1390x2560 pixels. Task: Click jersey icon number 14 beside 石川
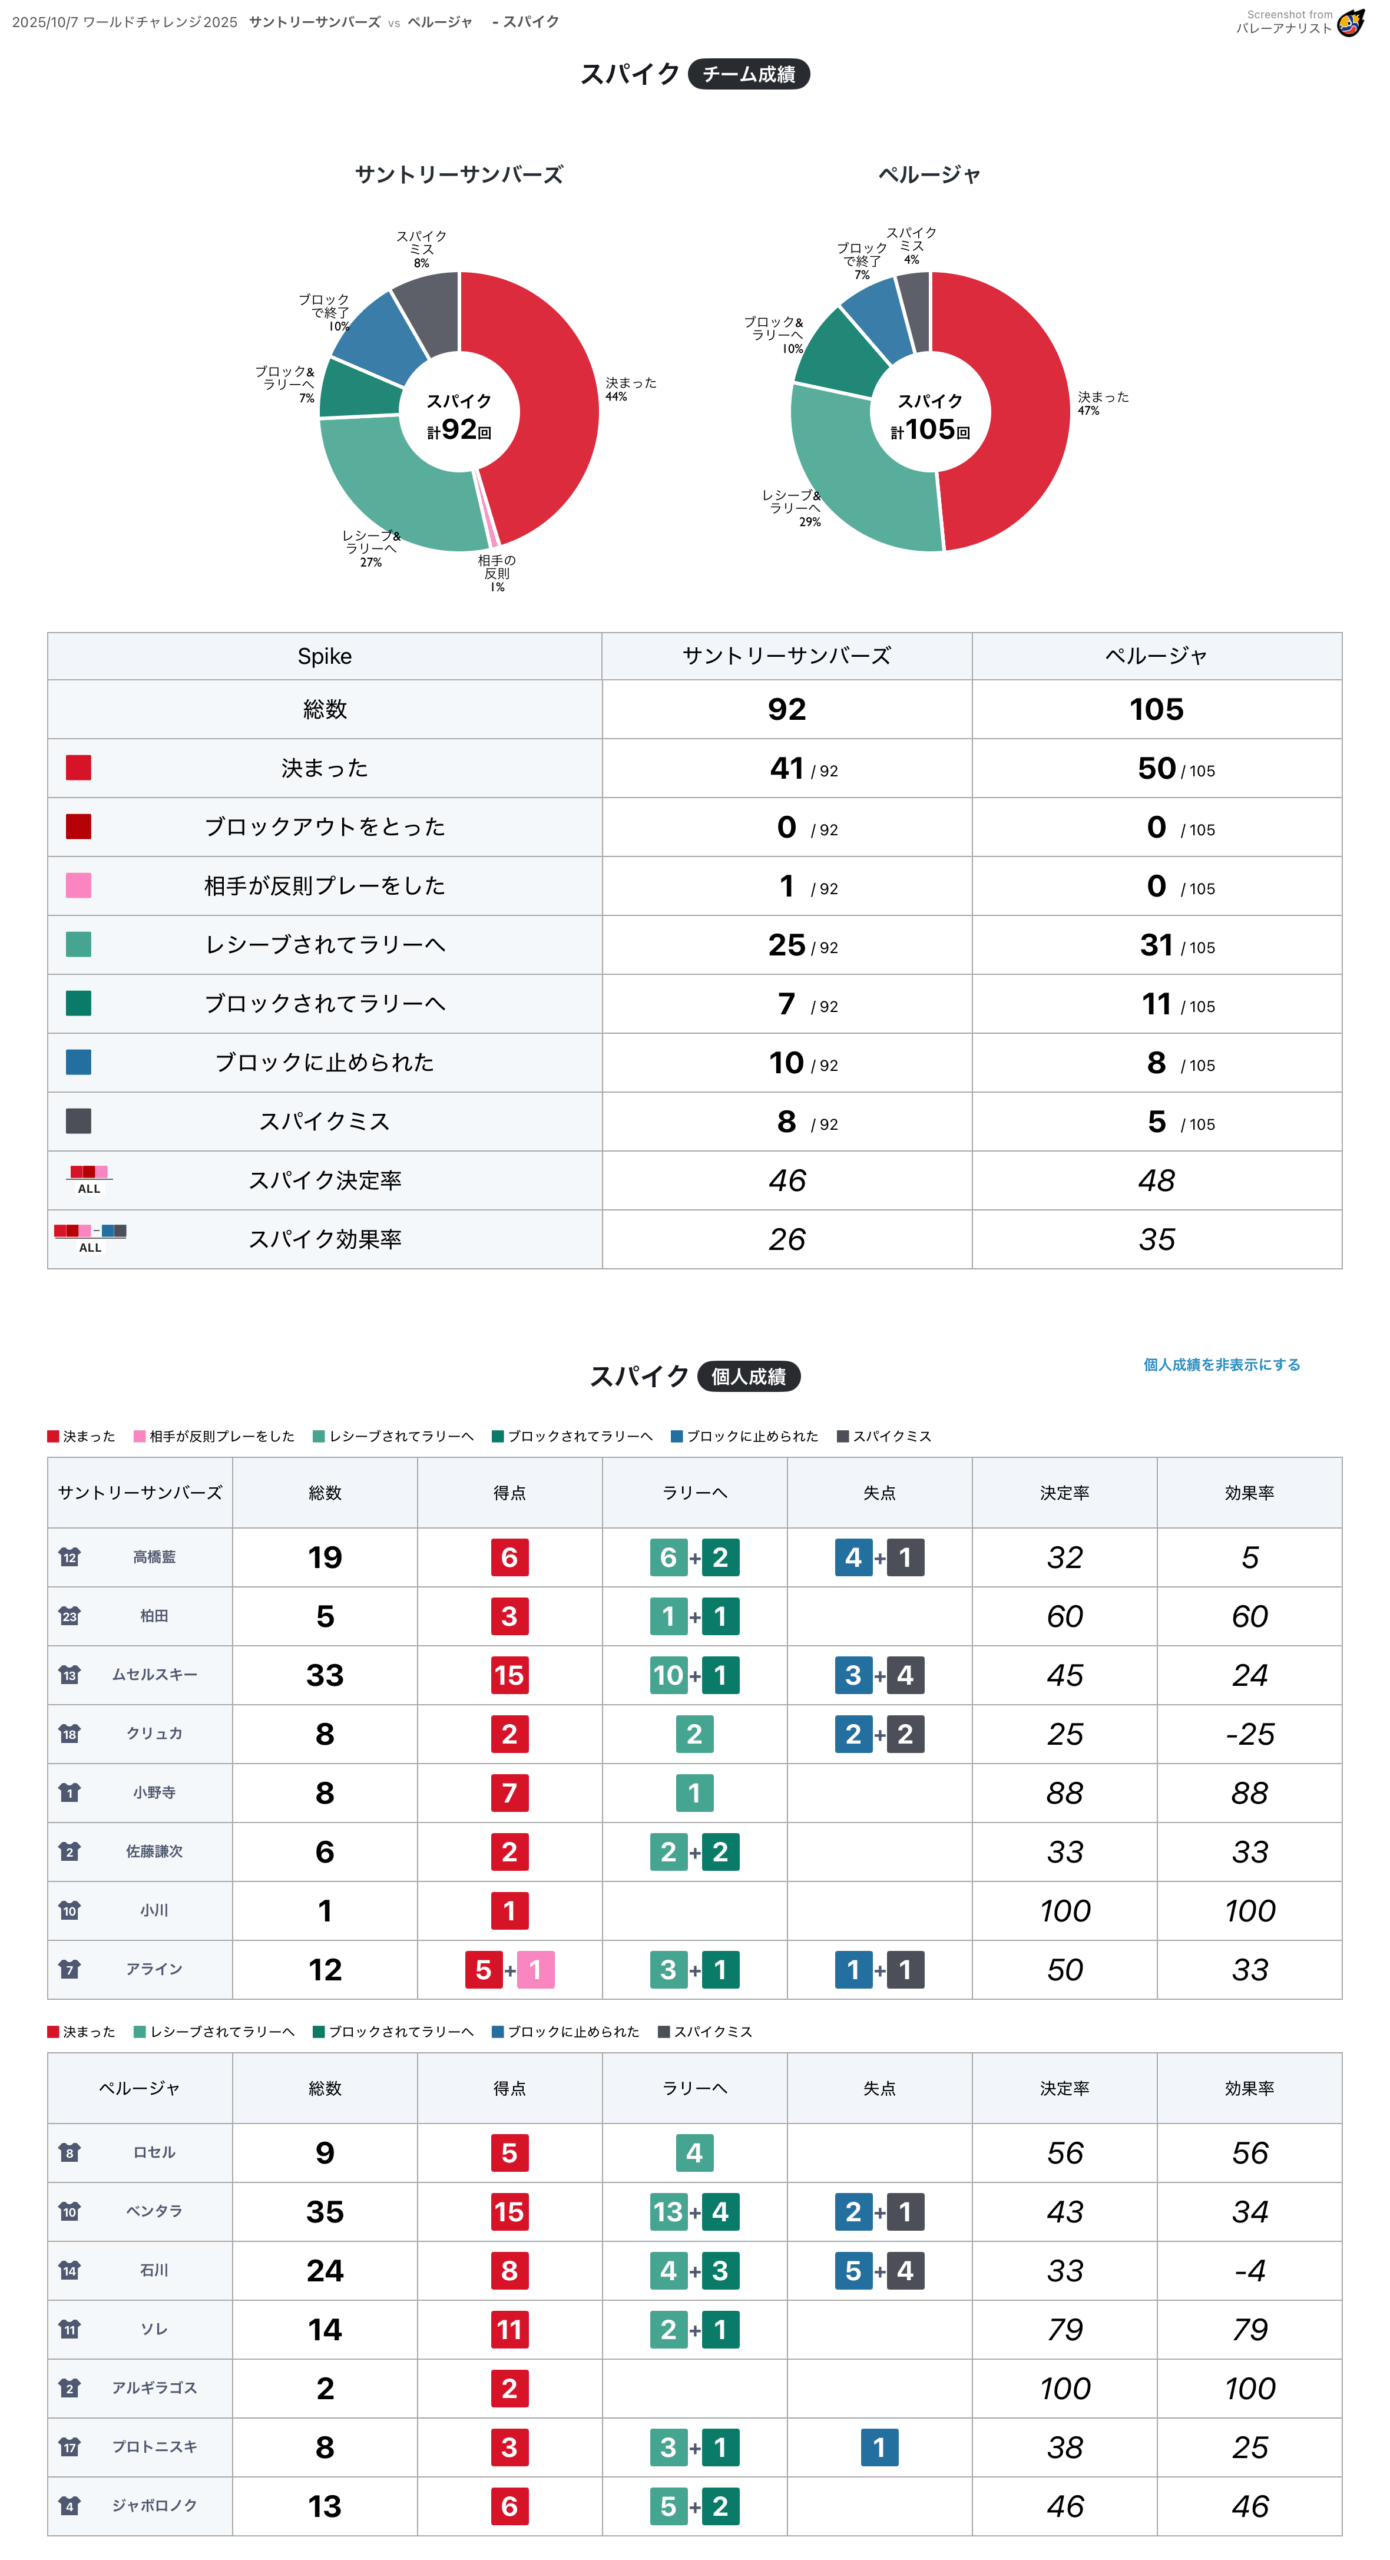click(x=69, y=2270)
